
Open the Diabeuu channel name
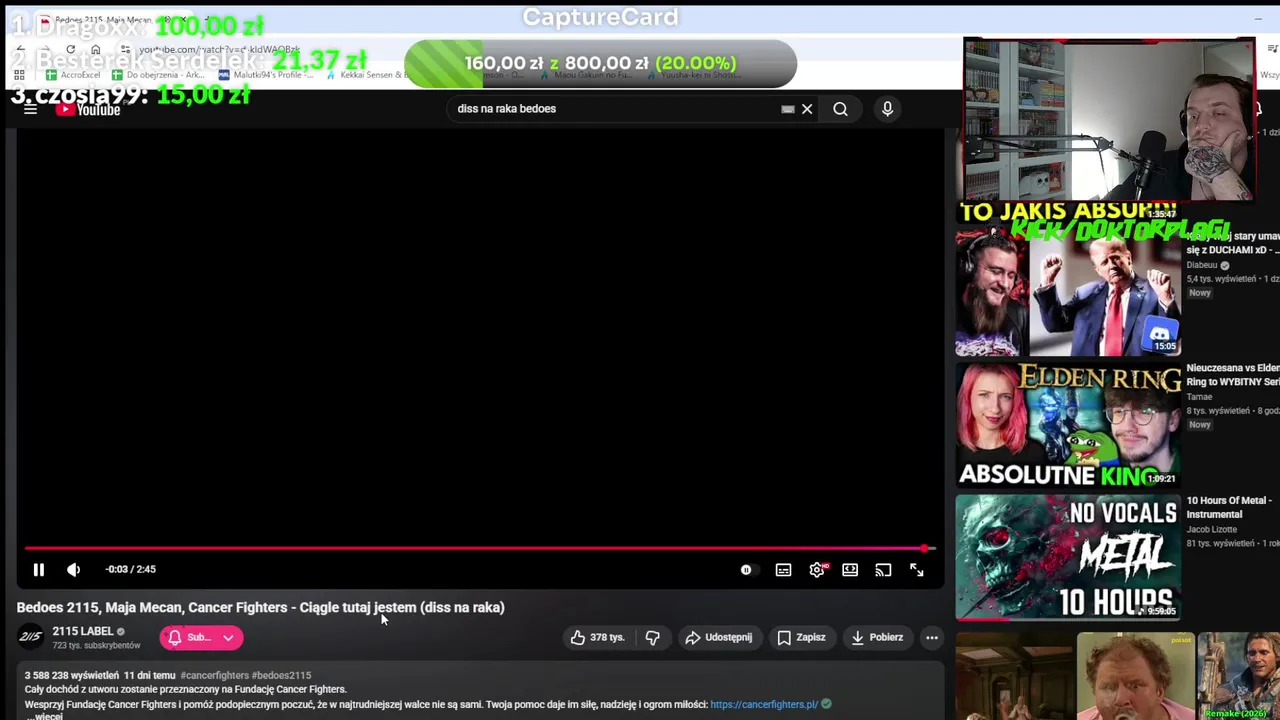coord(1202,265)
